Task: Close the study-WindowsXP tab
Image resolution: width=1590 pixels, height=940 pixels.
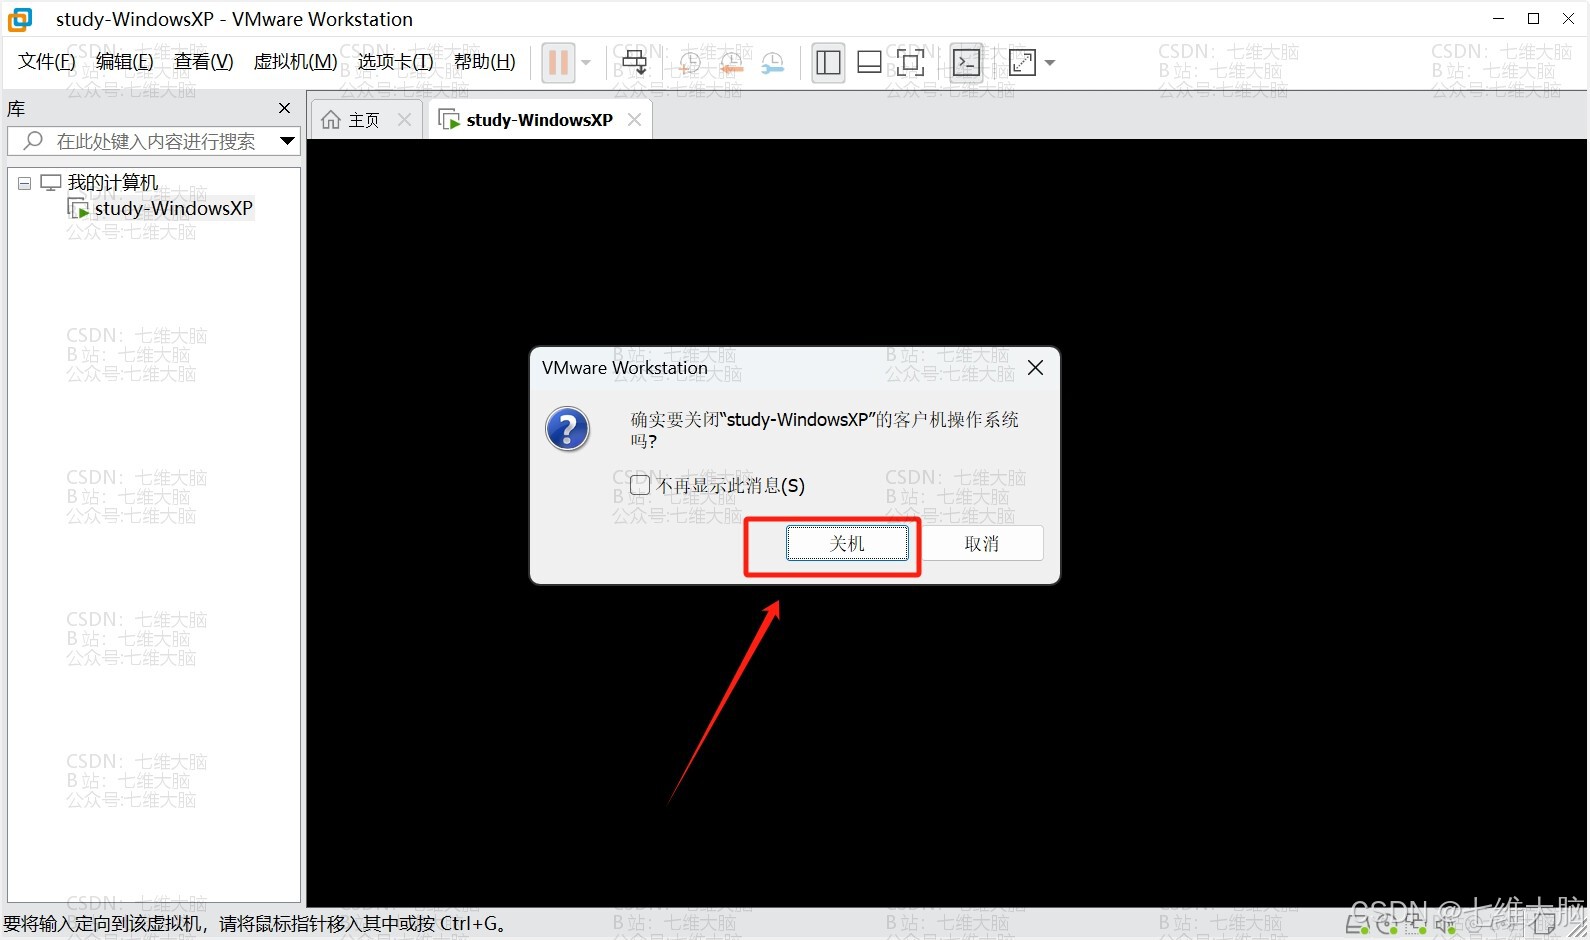Action: pyautogui.click(x=634, y=120)
